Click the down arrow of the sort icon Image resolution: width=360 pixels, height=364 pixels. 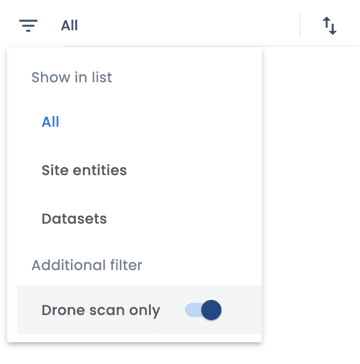click(x=333, y=28)
